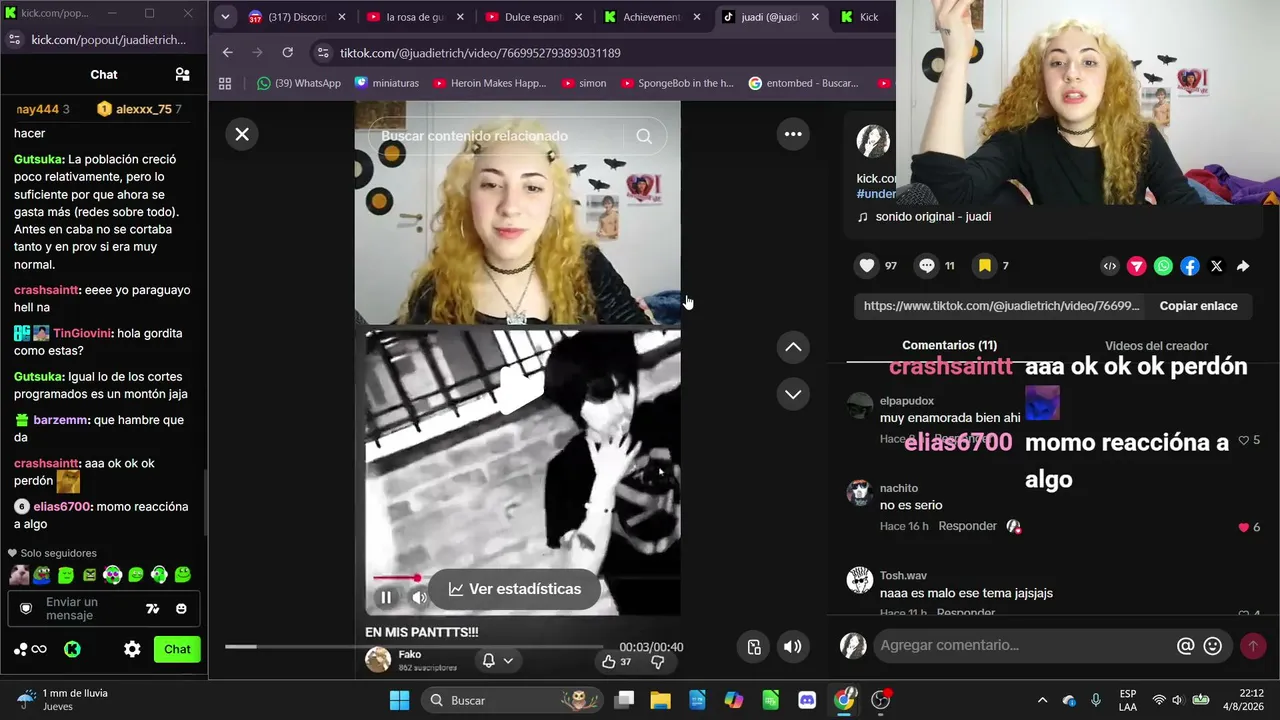Image resolution: width=1280 pixels, height=720 pixels.
Task: Share video to Facebook
Action: tap(1190, 266)
